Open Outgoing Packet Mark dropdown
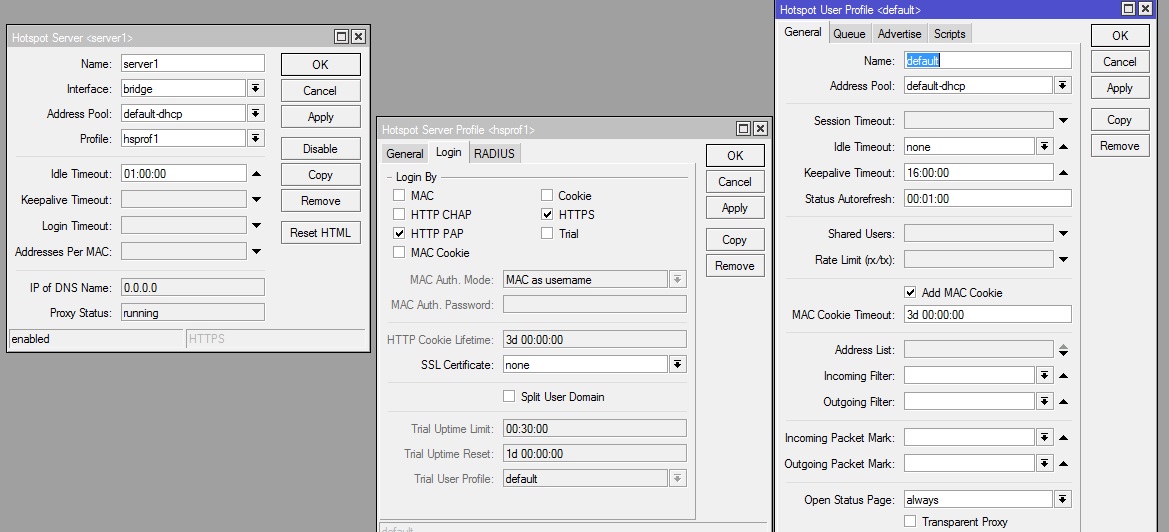The width and height of the screenshot is (1169, 532). click(1044, 464)
